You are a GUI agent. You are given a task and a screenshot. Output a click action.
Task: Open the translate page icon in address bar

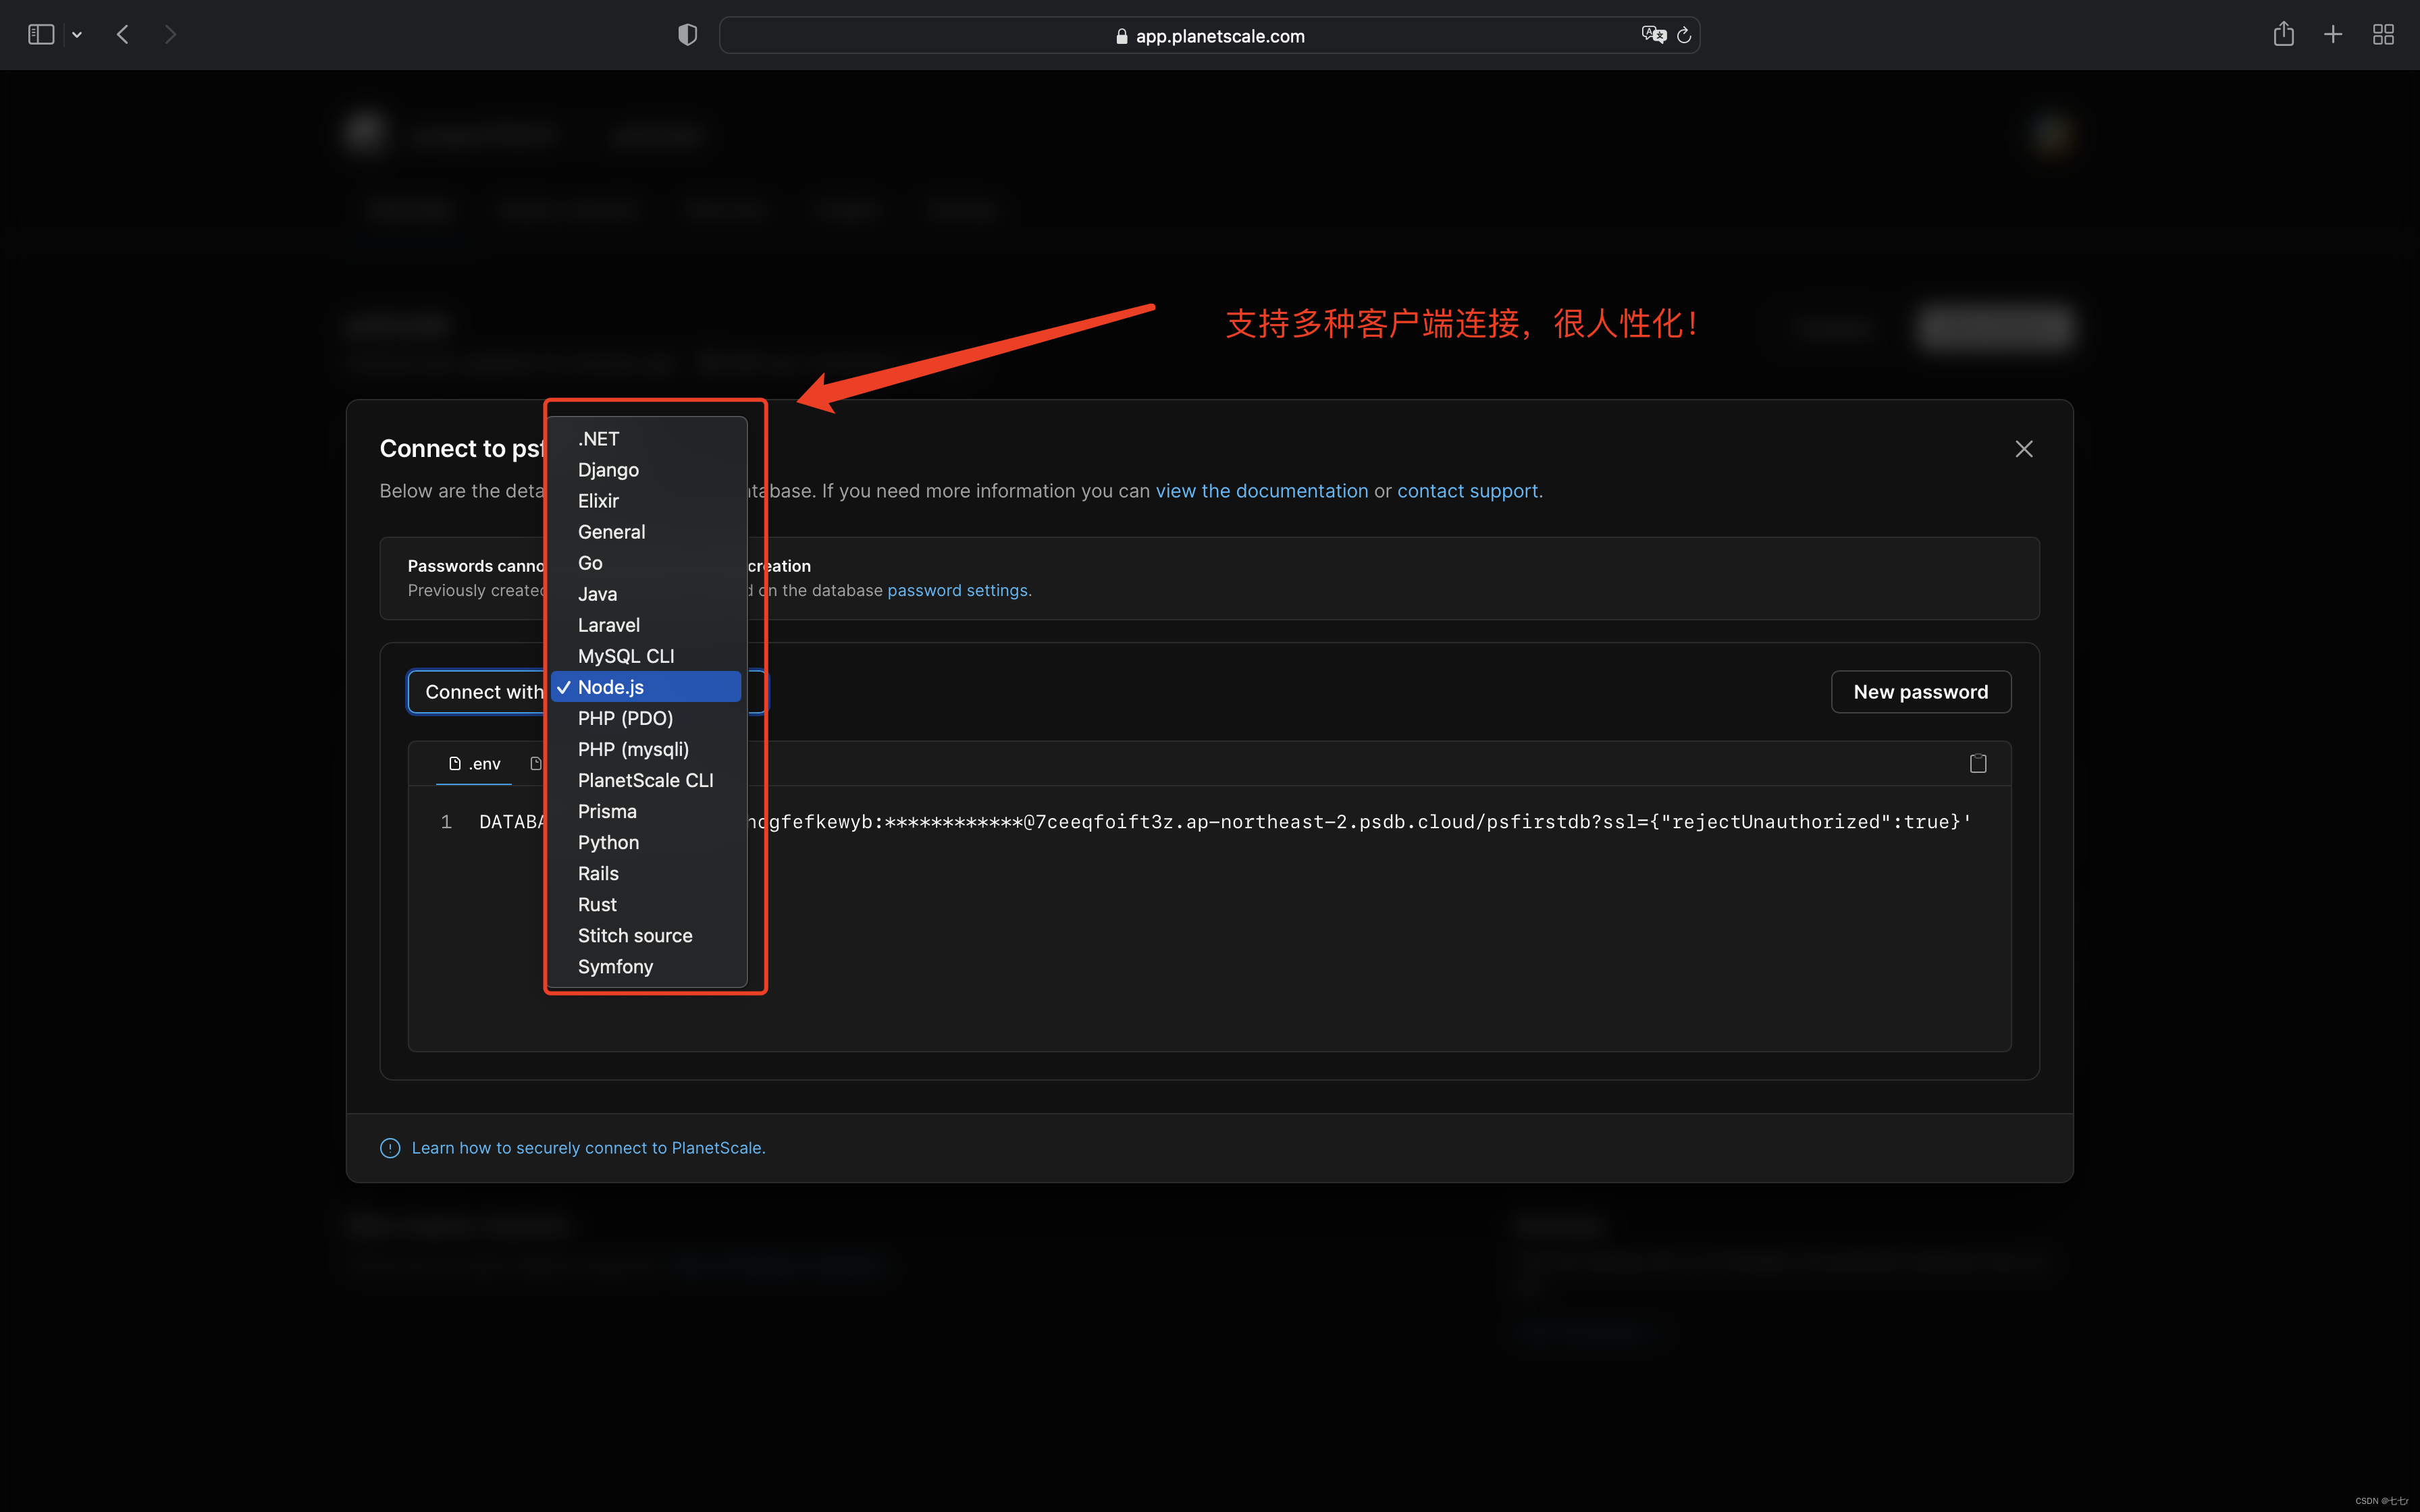1653,35
